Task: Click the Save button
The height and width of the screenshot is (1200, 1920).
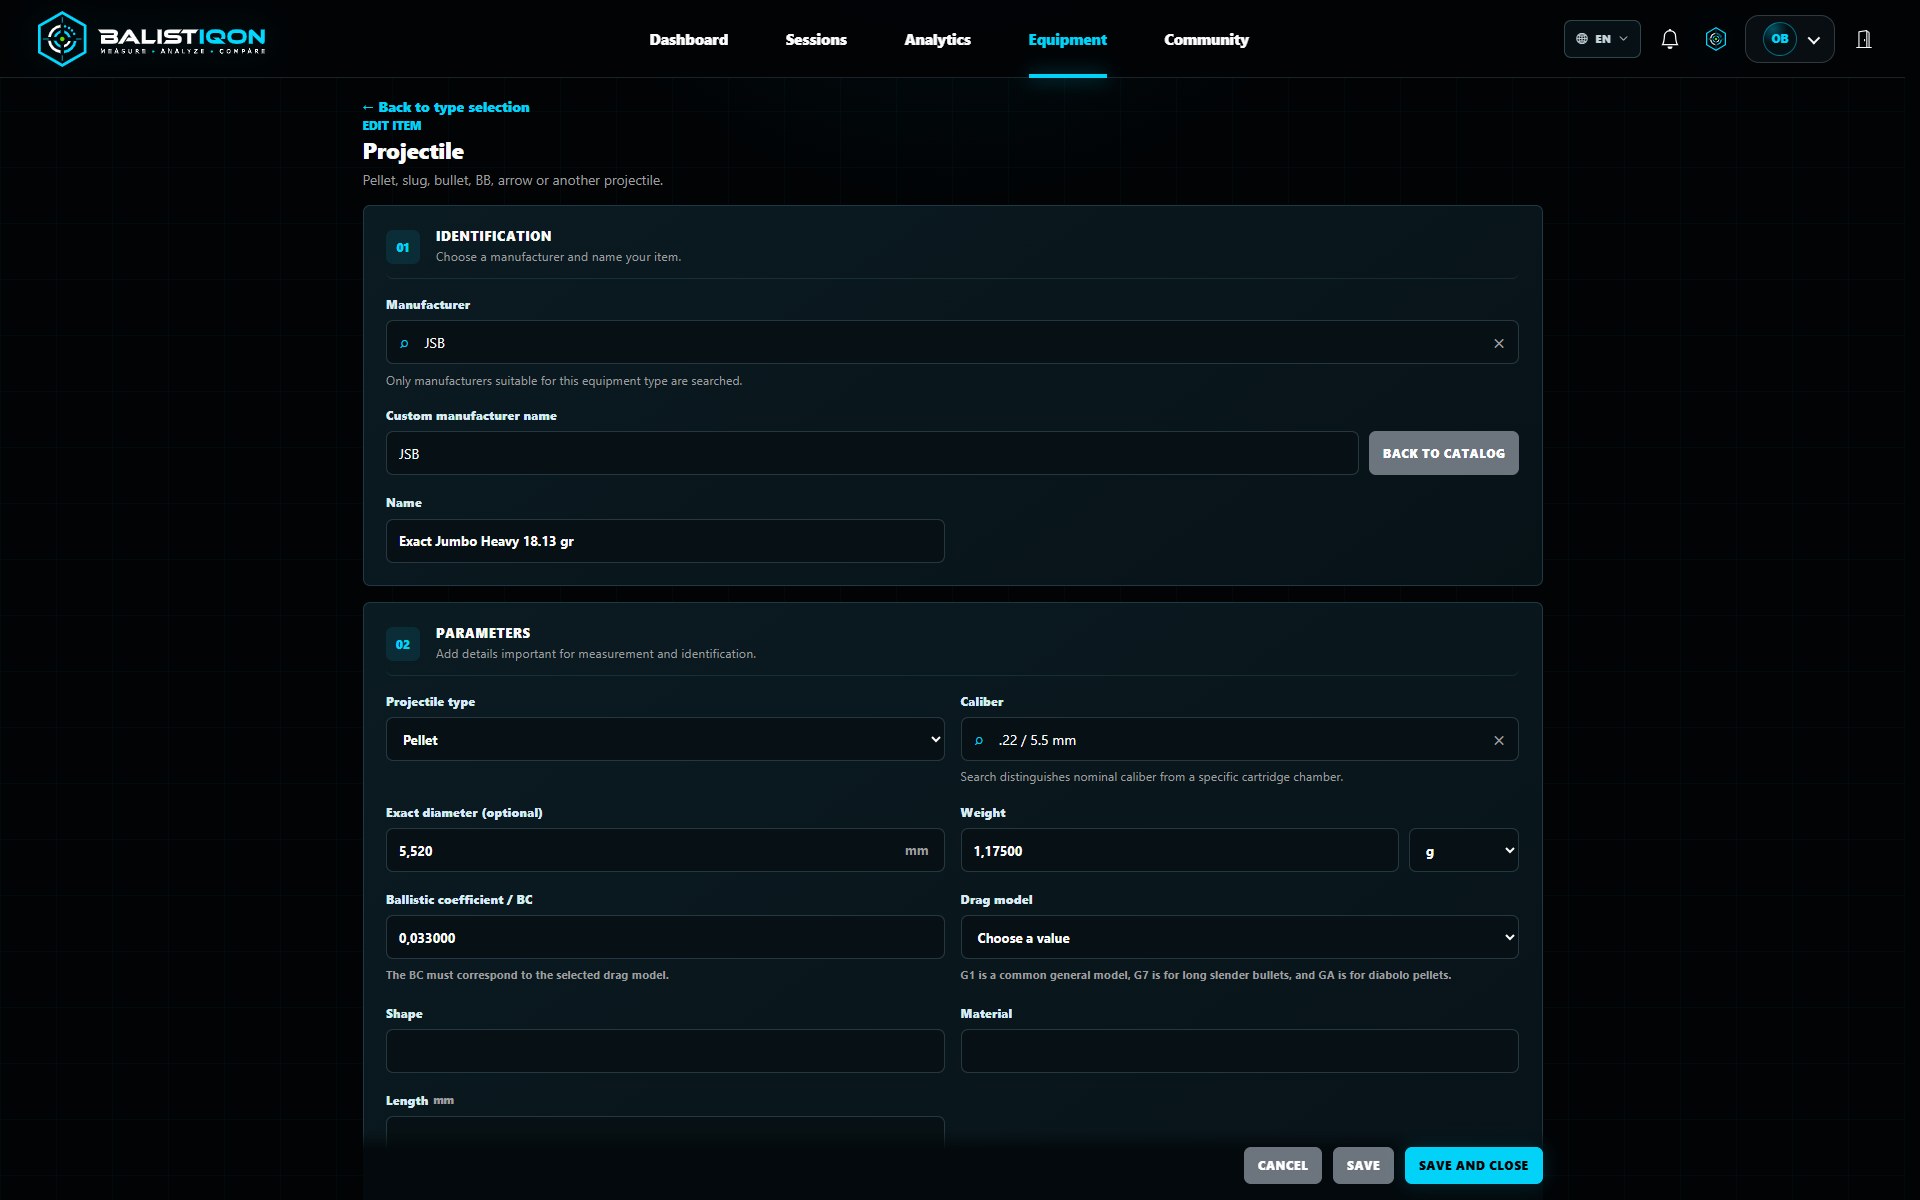Action: [x=1363, y=1165]
